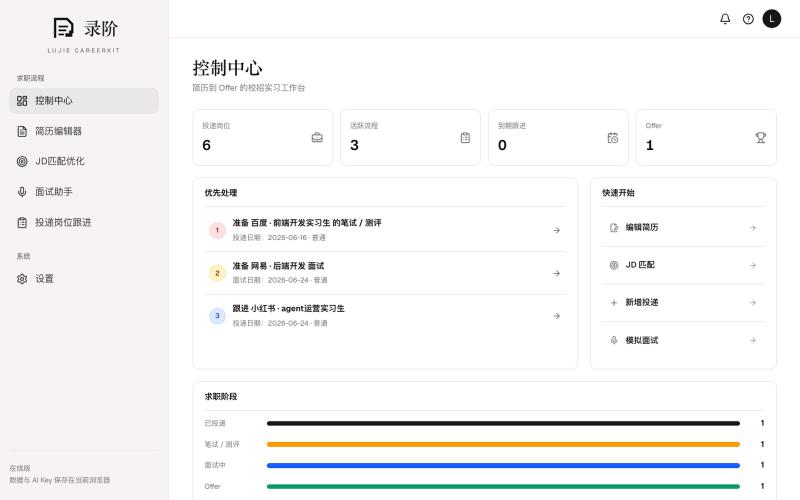Click the 设置 gear icon

coord(22,279)
